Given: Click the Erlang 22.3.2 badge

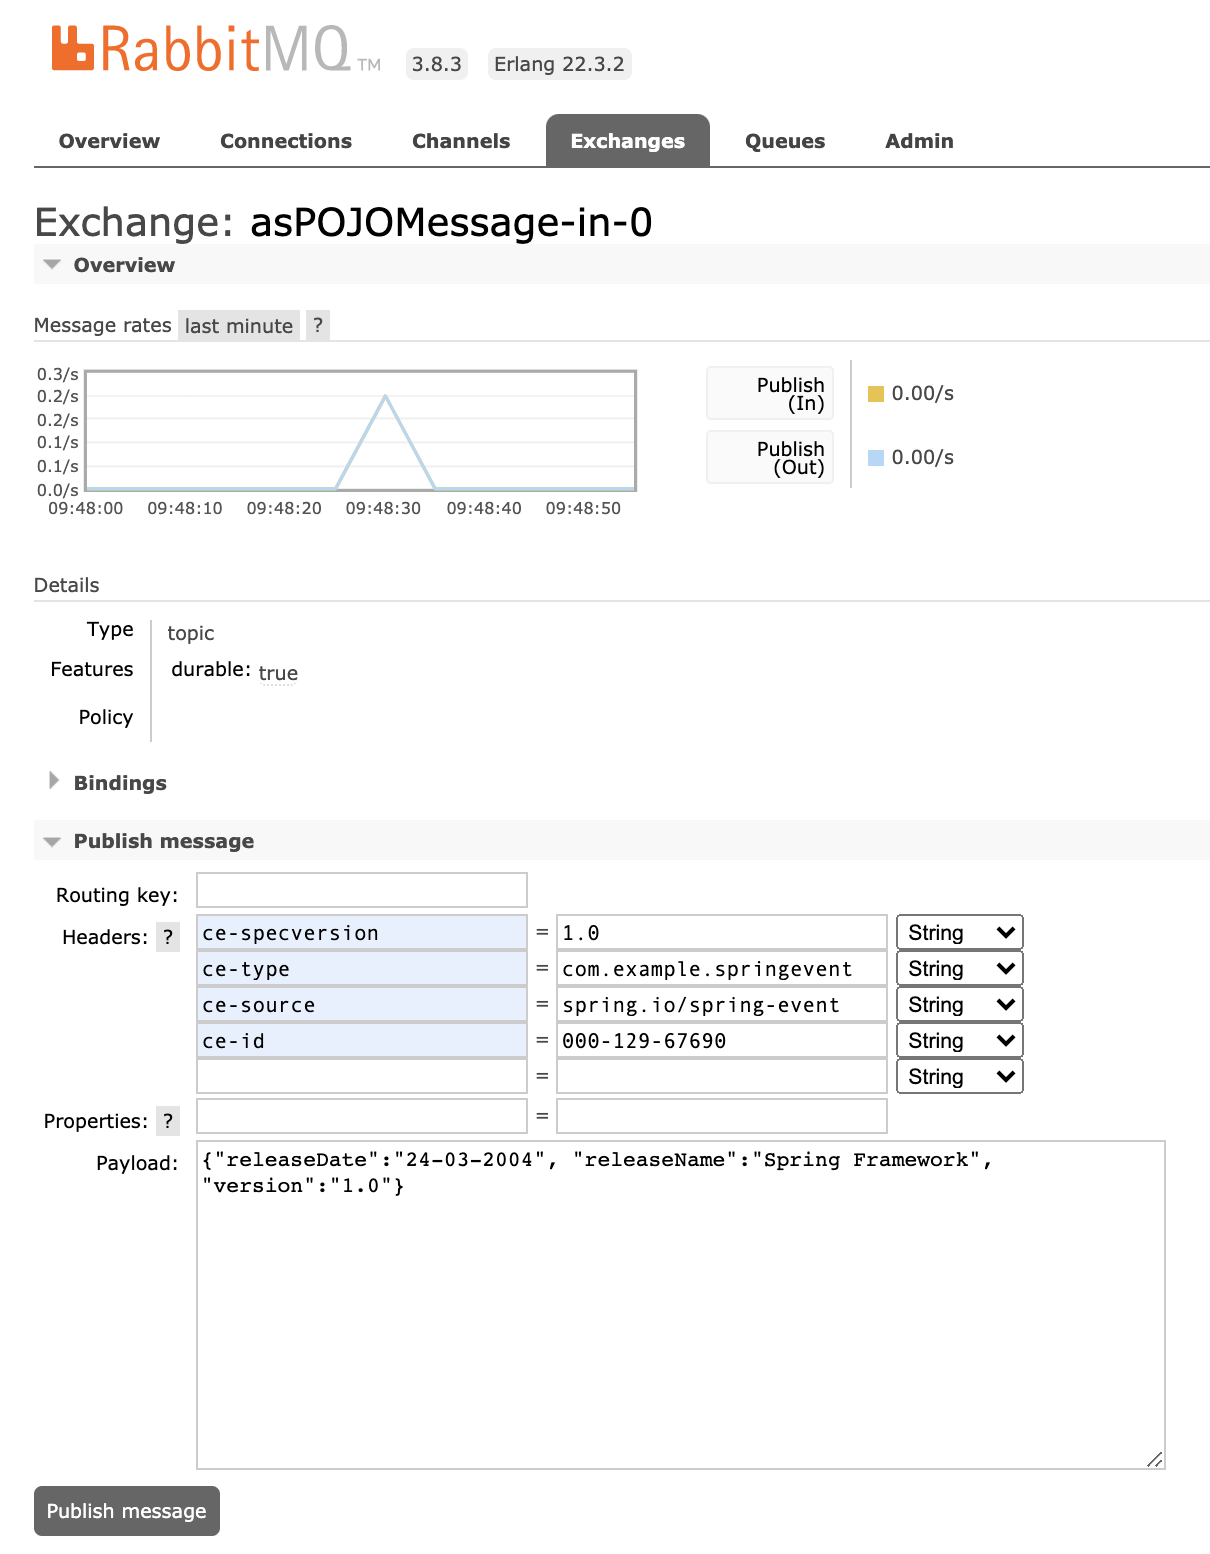Looking at the screenshot, I should click(559, 64).
